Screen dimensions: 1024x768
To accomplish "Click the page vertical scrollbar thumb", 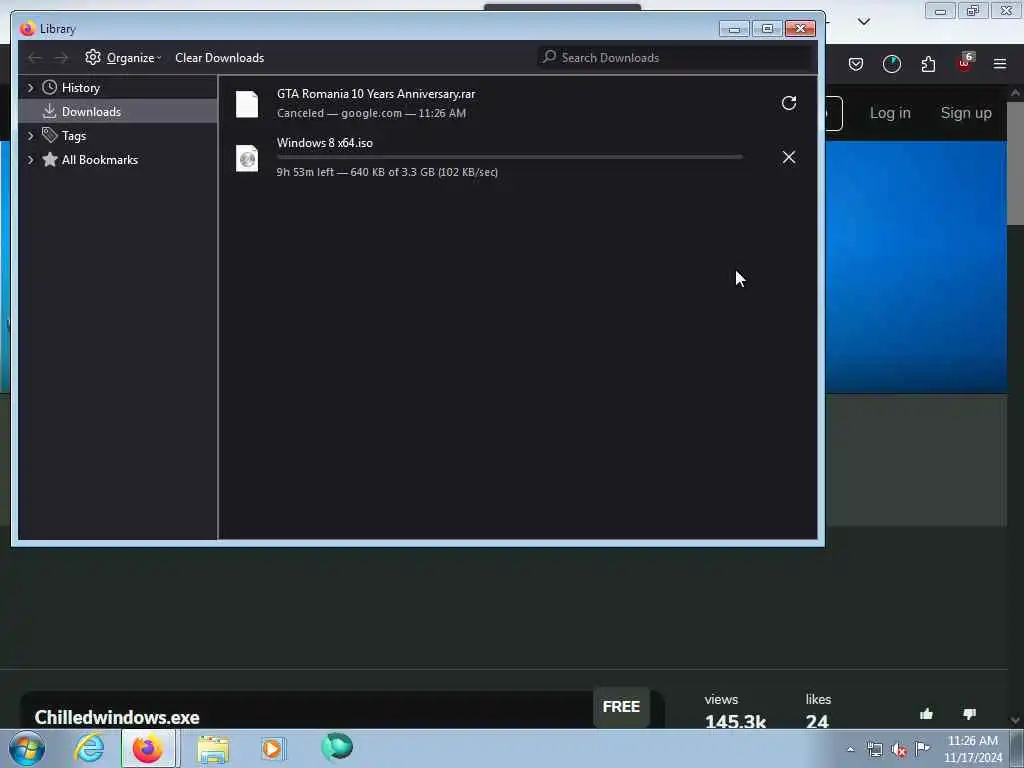I will (x=1015, y=163).
